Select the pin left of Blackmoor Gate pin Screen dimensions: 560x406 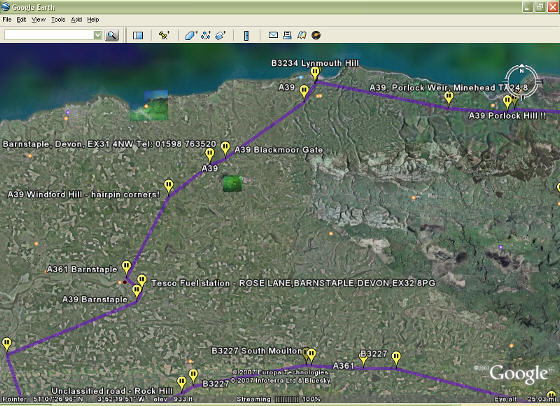point(210,155)
